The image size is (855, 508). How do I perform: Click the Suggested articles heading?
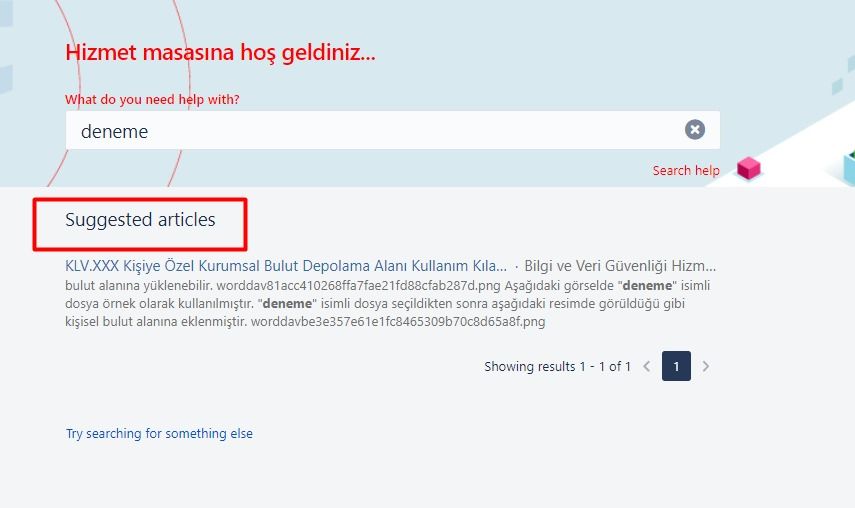coord(140,220)
